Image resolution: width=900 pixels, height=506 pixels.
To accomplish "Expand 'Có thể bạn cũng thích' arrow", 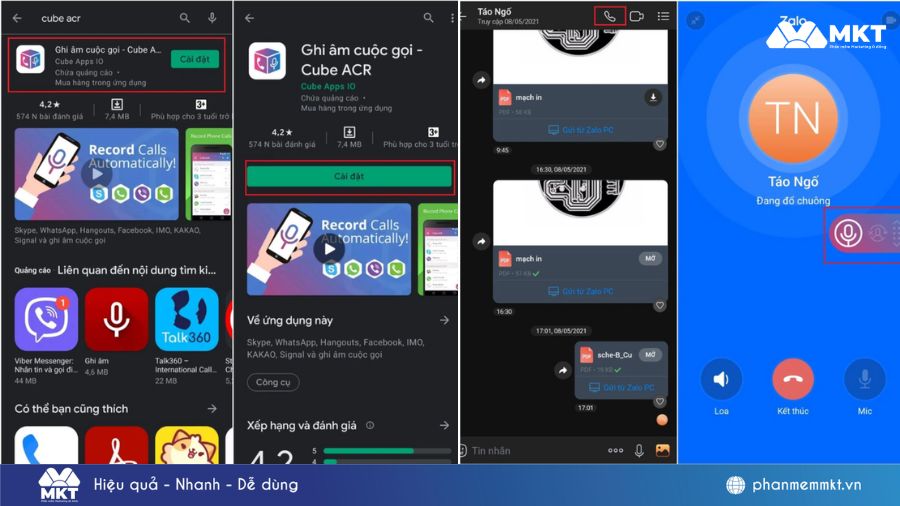I will 212,408.
